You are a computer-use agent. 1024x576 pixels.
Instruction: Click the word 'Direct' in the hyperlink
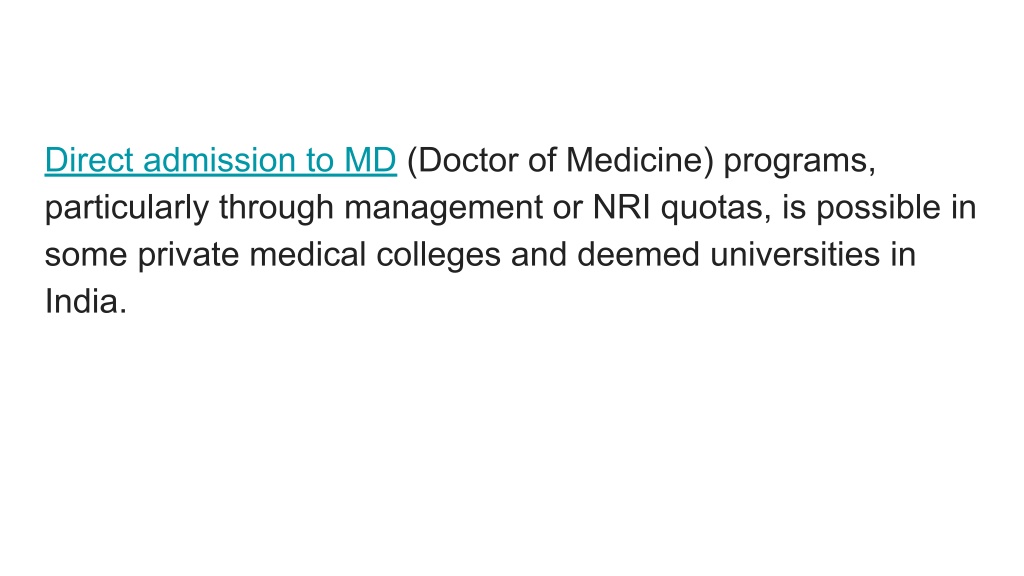click(89, 160)
